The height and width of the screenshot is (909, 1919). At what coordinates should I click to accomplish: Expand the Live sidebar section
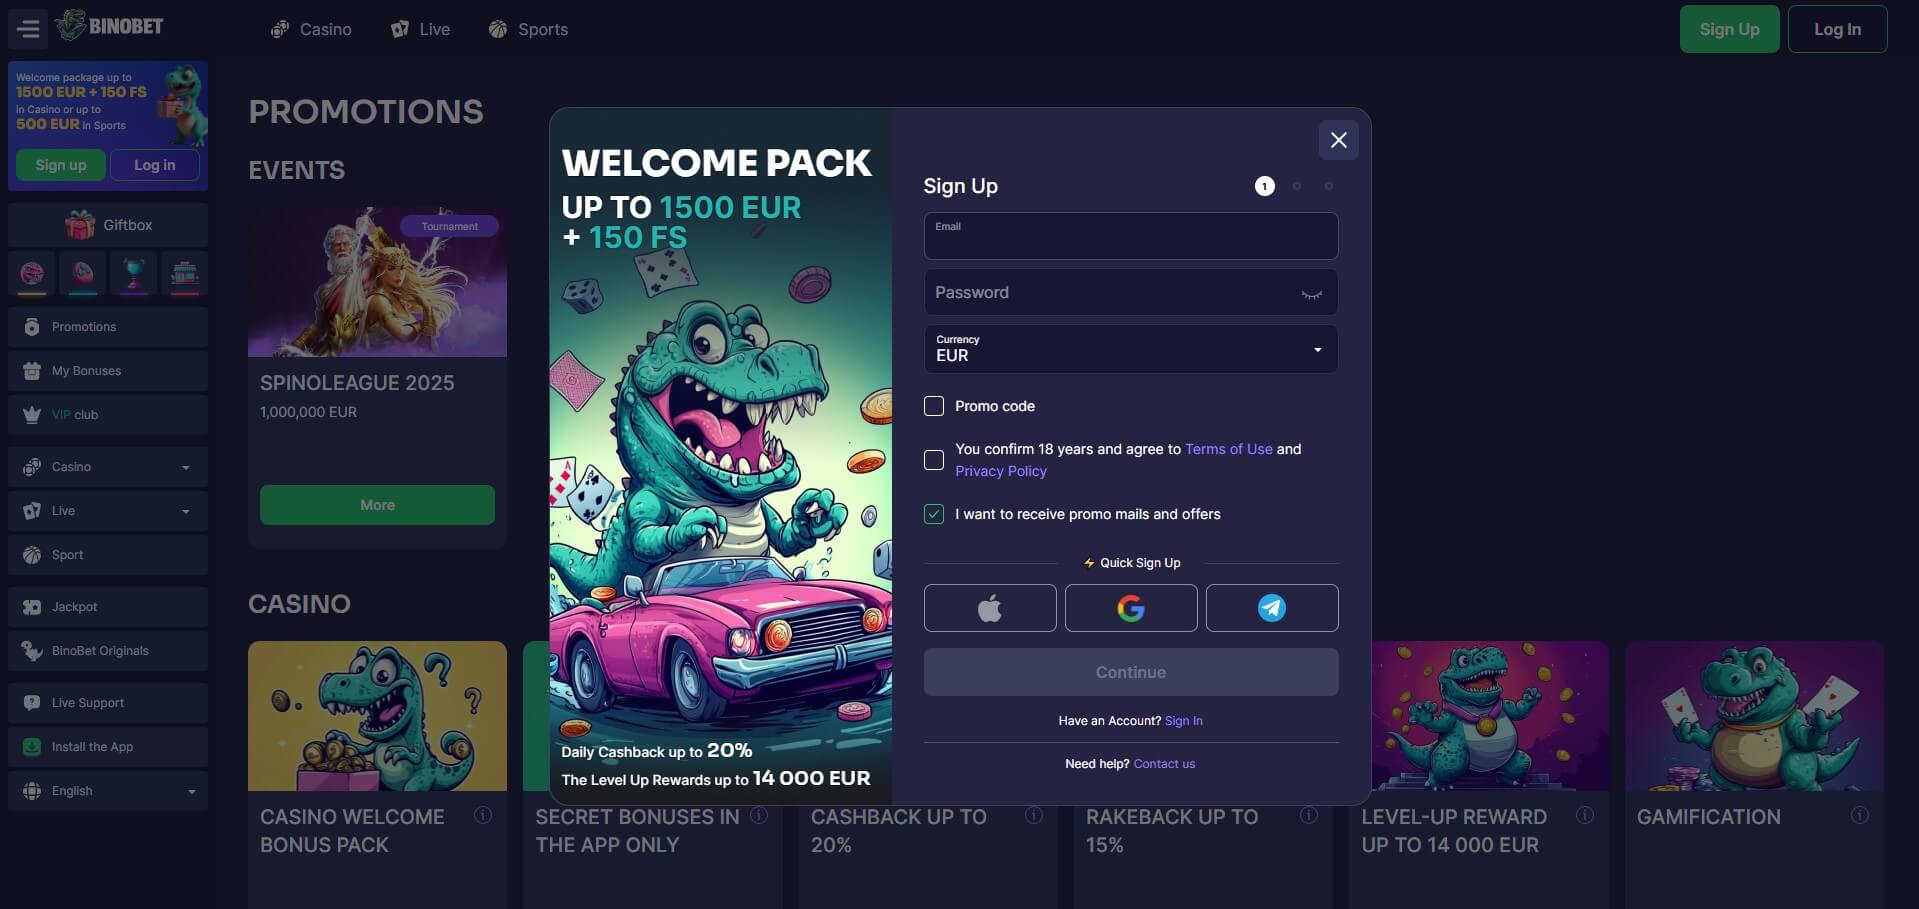(108, 511)
